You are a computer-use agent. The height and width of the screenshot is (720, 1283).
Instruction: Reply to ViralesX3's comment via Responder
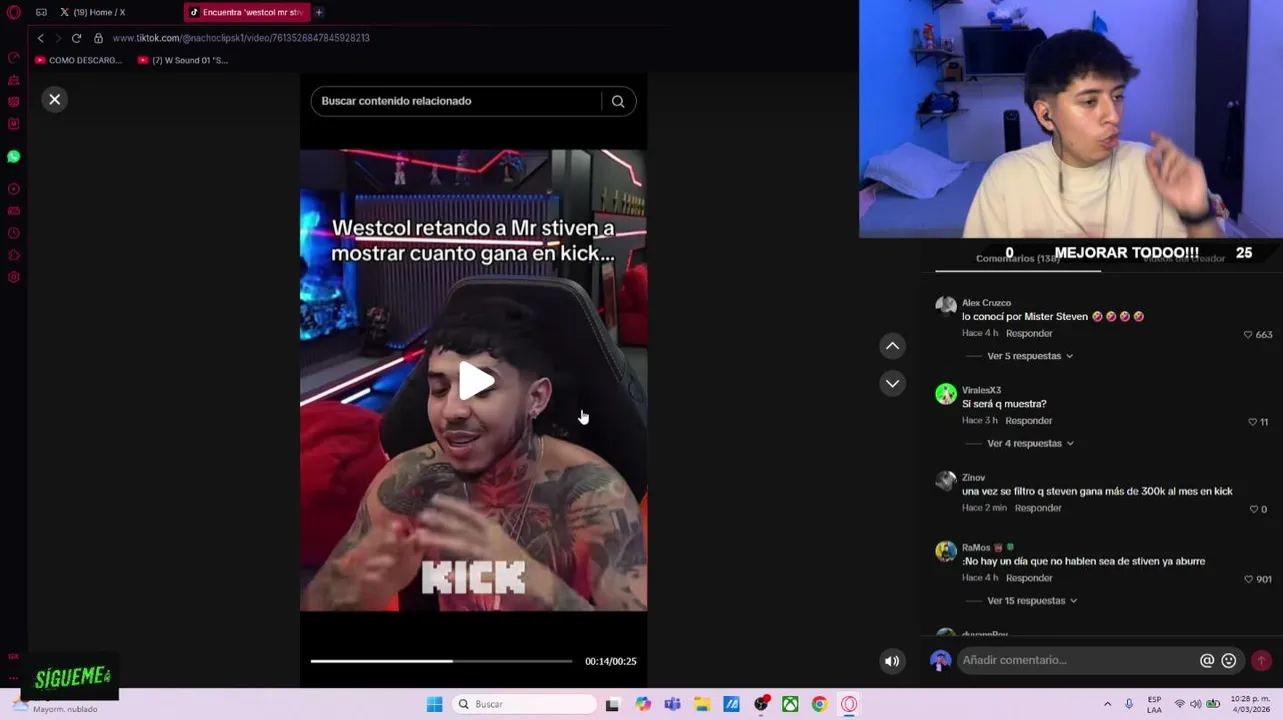pos(1029,421)
